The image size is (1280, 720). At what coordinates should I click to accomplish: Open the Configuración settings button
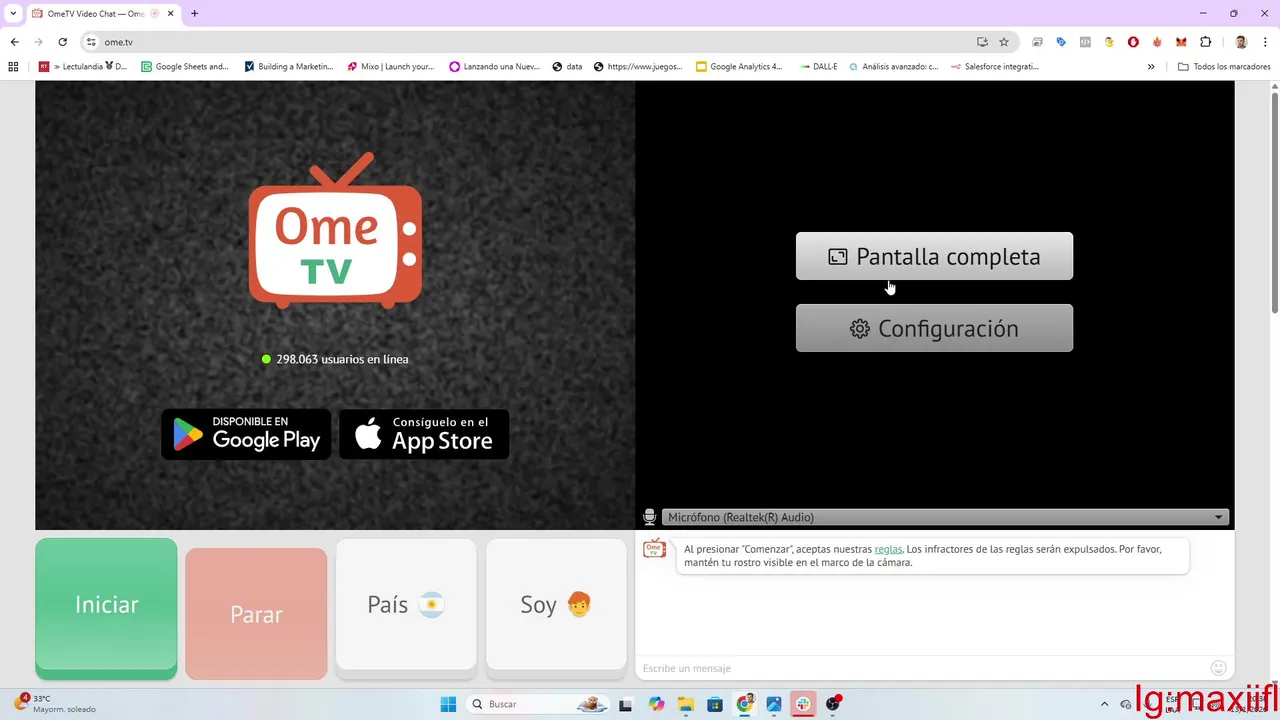pyautogui.click(x=934, y=328)
